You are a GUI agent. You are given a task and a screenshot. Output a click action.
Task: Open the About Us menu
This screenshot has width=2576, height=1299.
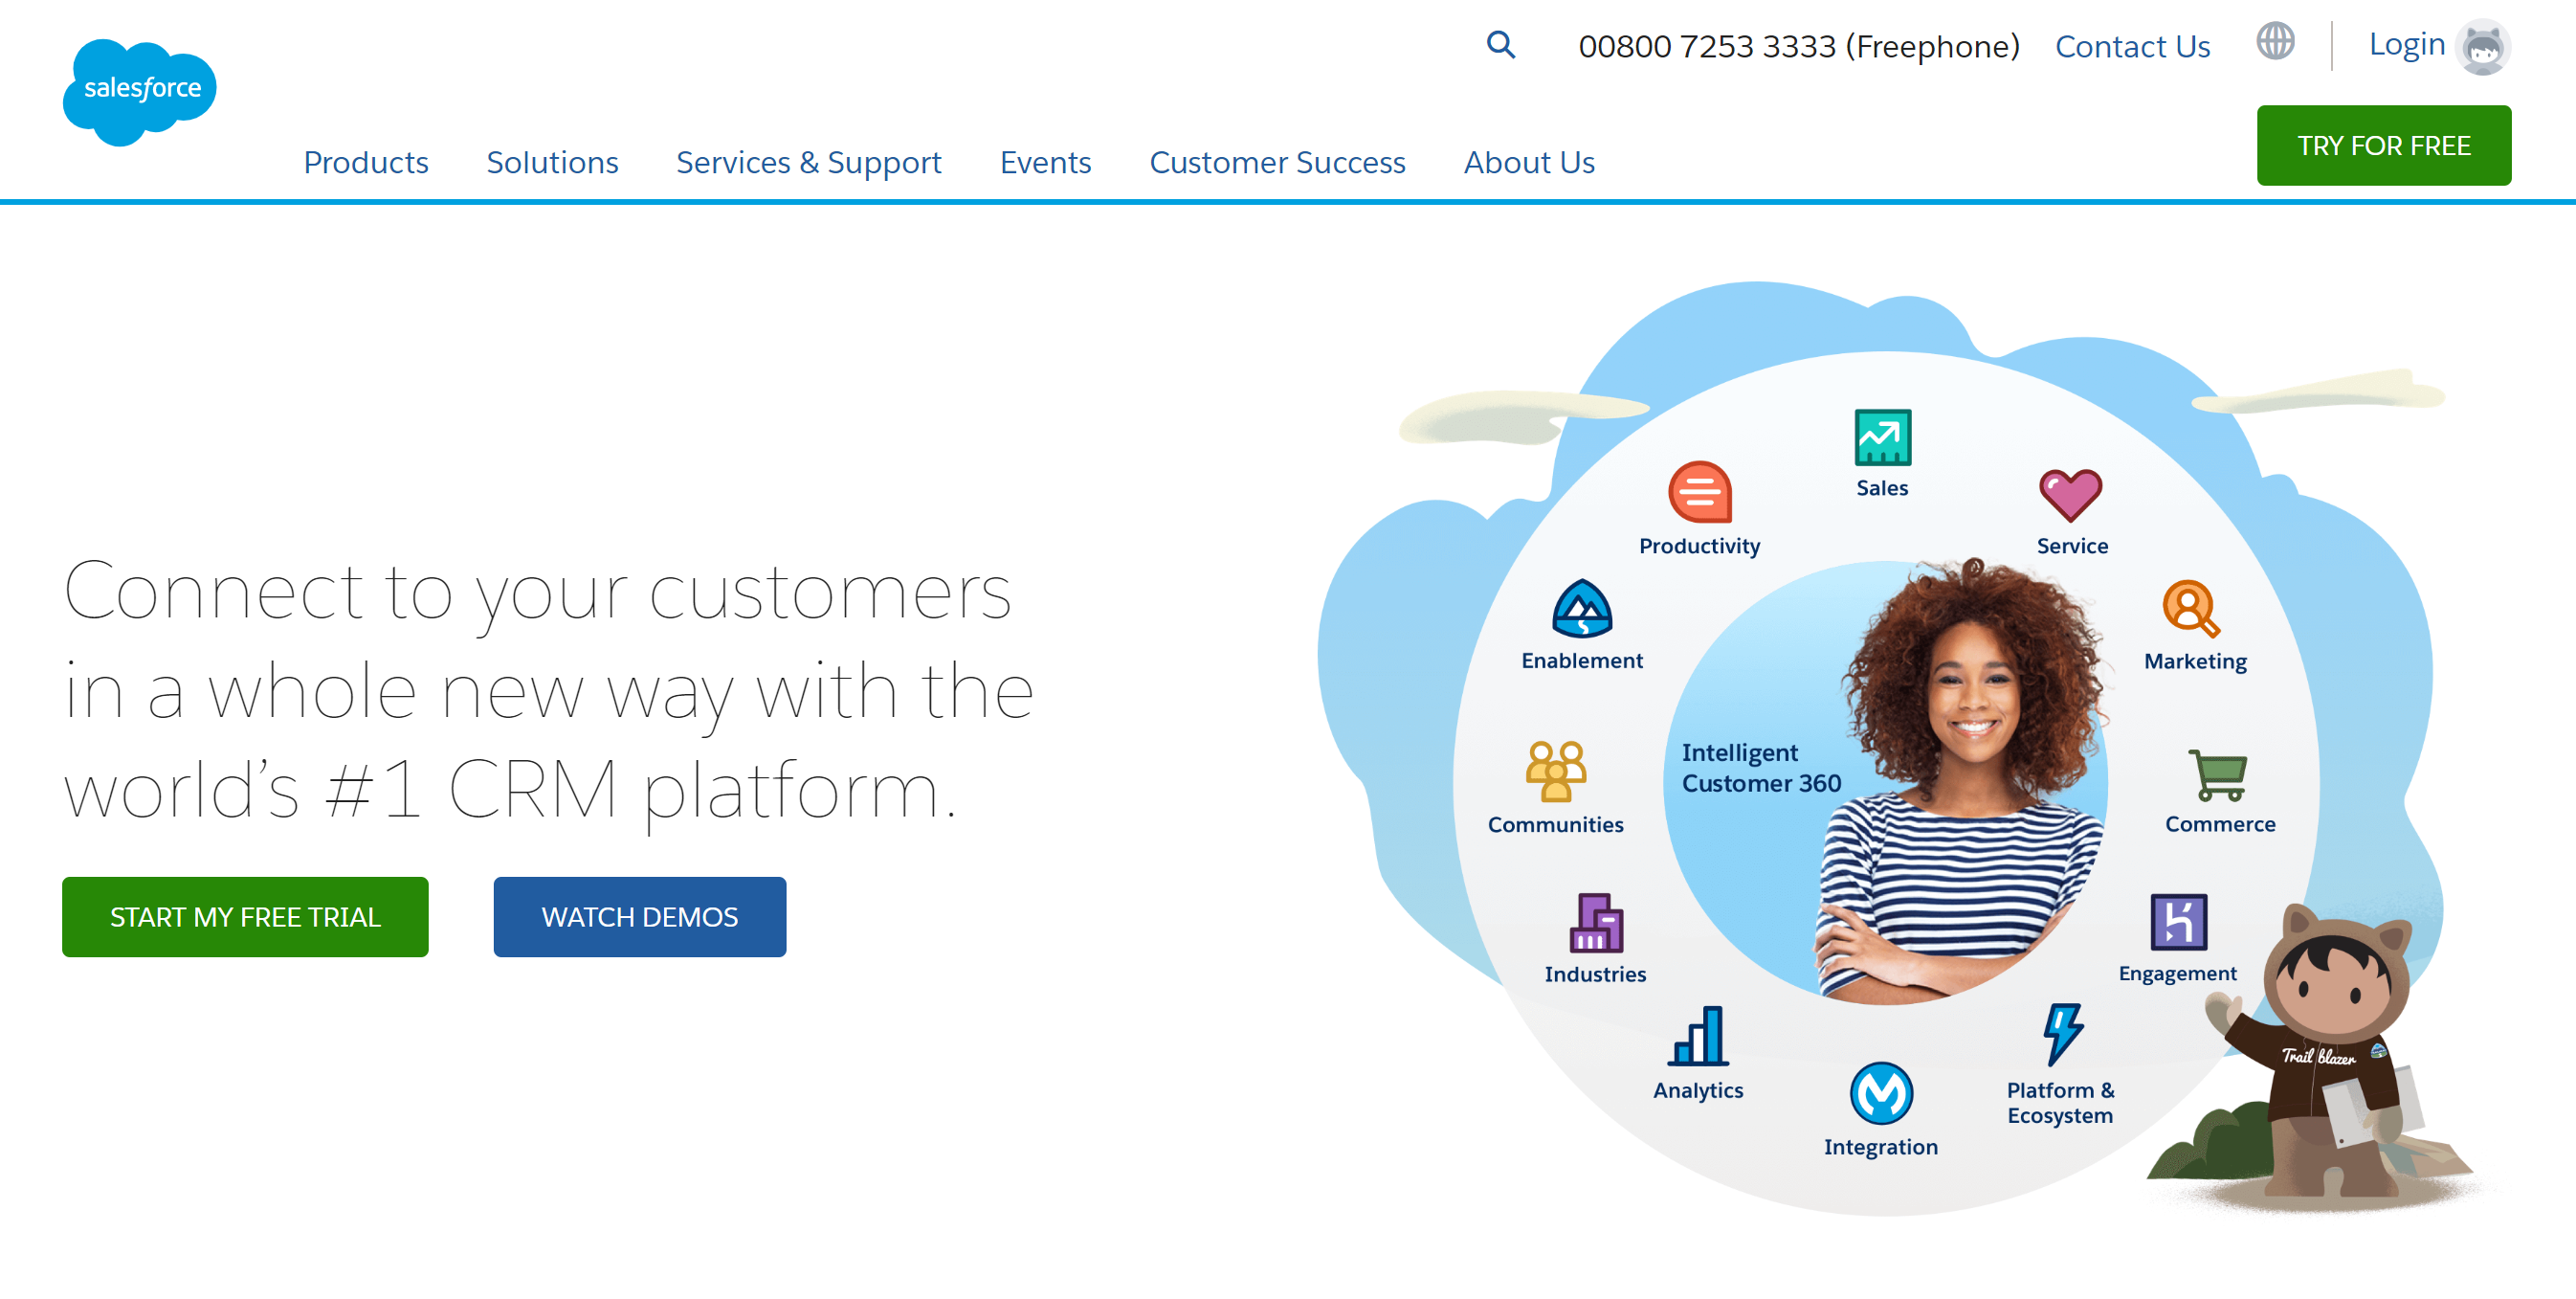[1529, 162]
